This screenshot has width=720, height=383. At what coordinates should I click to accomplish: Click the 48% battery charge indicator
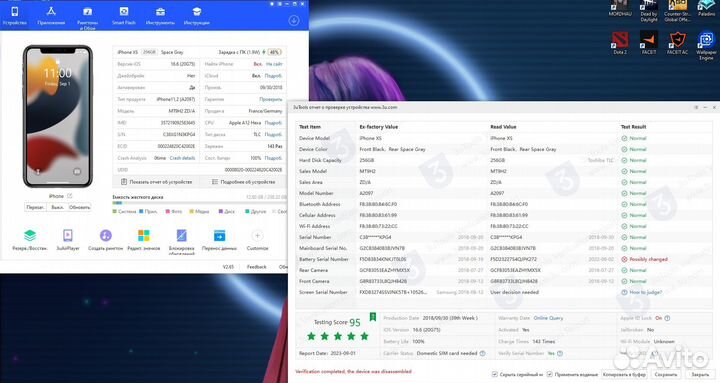275,52
